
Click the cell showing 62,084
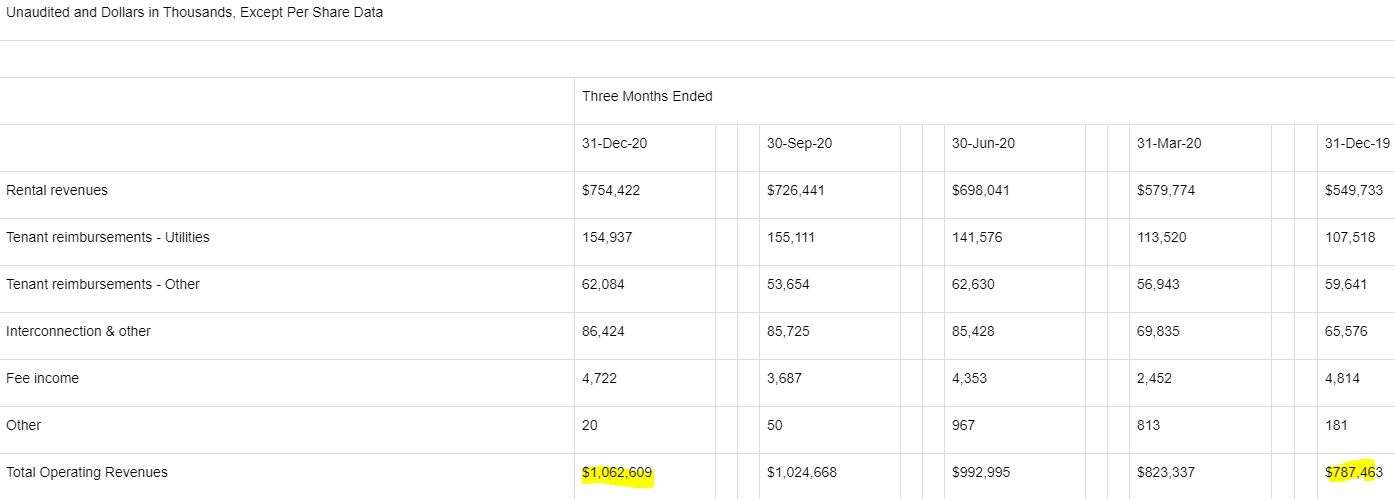click(603, 284)
